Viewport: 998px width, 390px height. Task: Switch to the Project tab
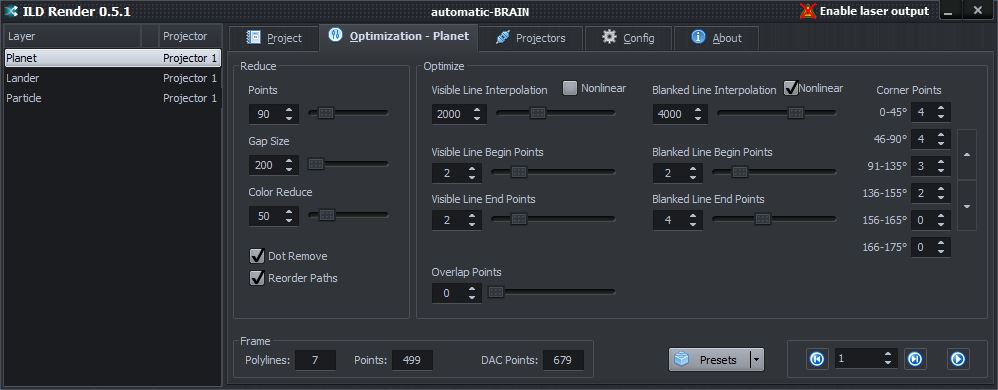coord(274,38)
